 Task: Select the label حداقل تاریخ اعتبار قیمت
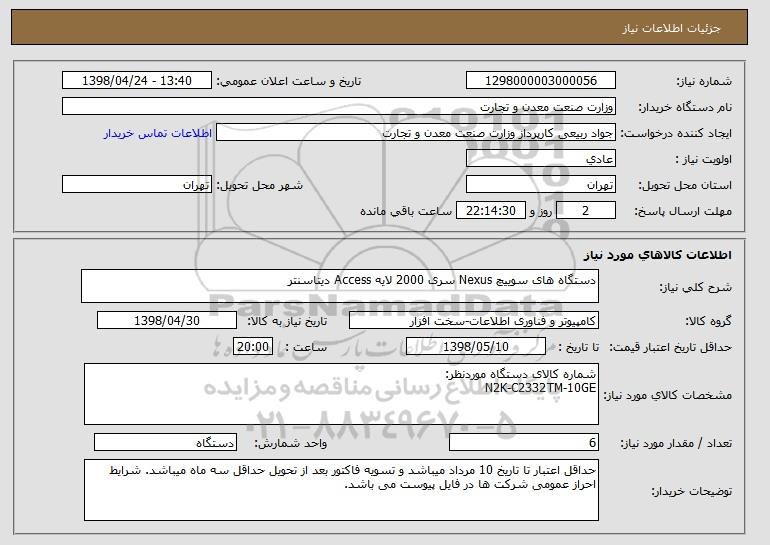[x=670, y=347]
